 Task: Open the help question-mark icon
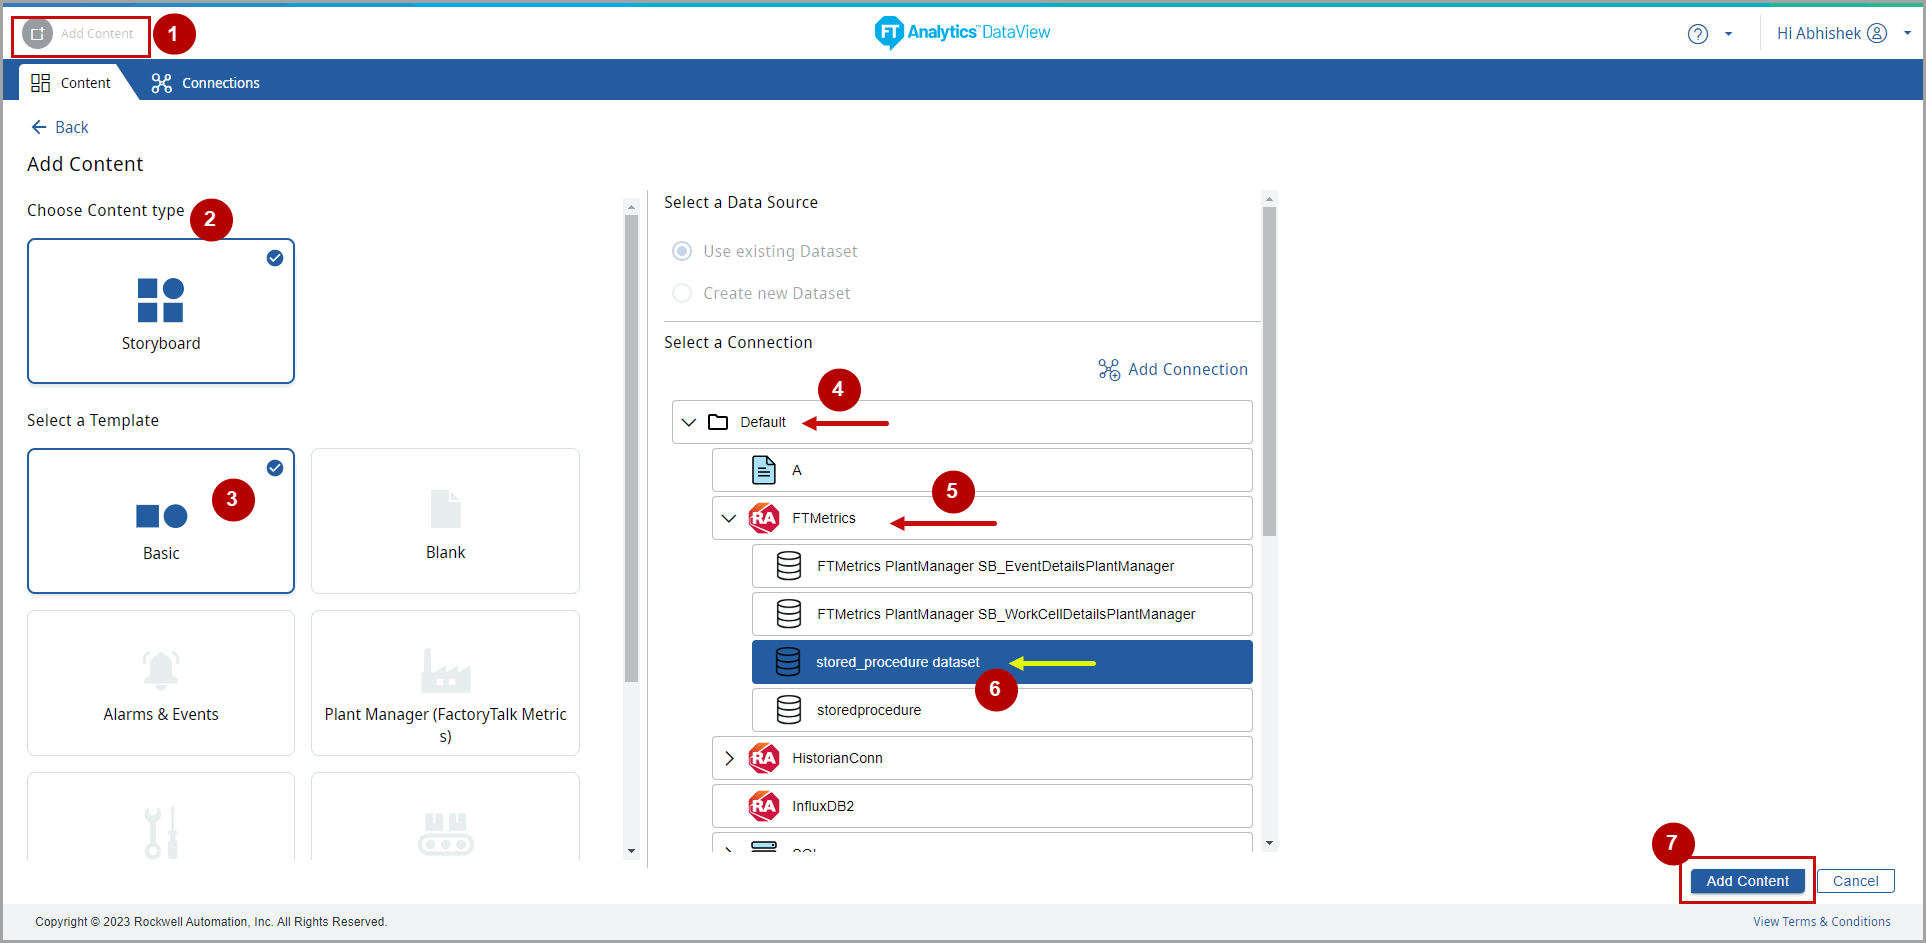(x=1697, y=34)
